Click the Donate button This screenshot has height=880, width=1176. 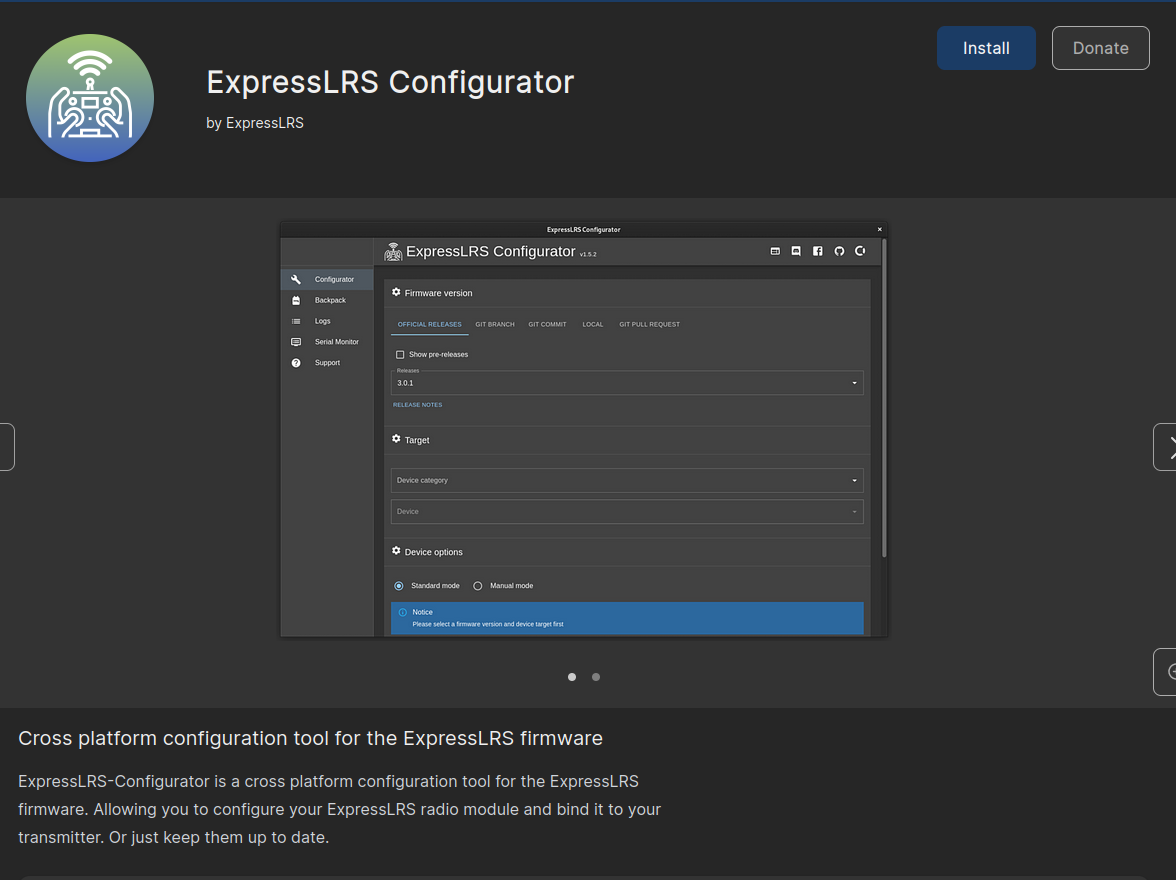pyautogui.click(x=1100, y=48)
